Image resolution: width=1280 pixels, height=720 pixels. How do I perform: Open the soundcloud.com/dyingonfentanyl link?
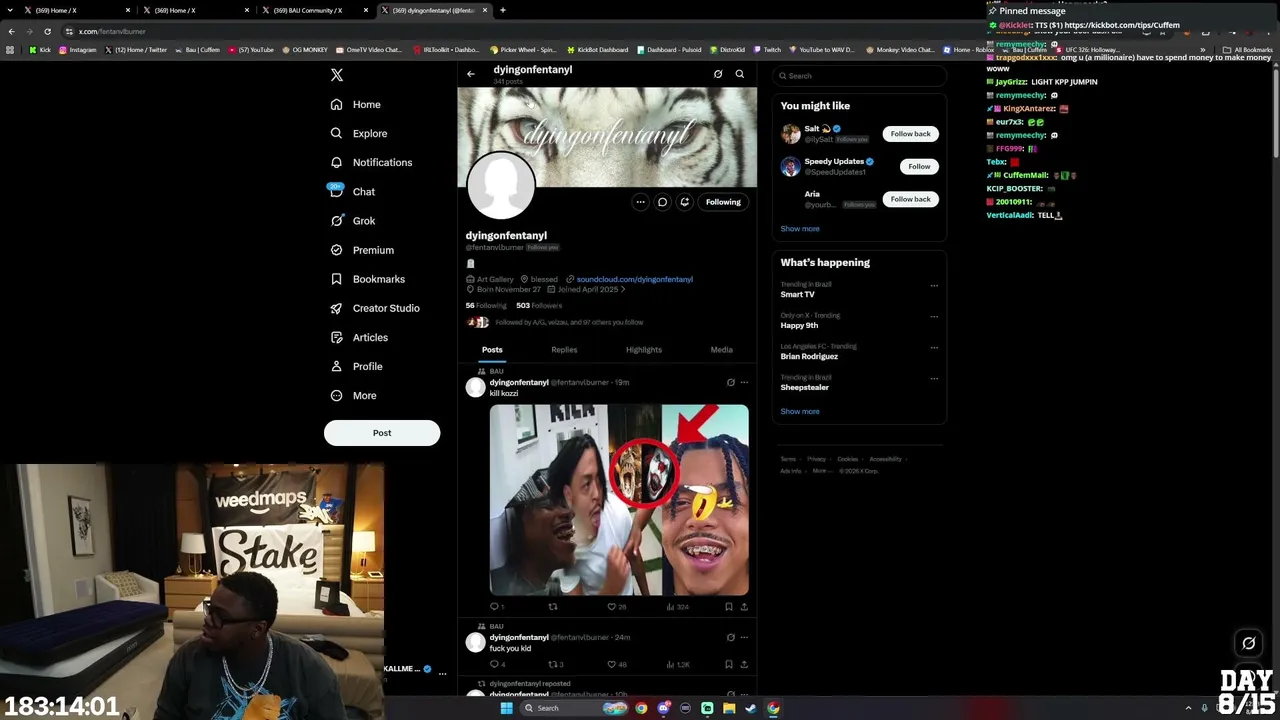point(634,280)
